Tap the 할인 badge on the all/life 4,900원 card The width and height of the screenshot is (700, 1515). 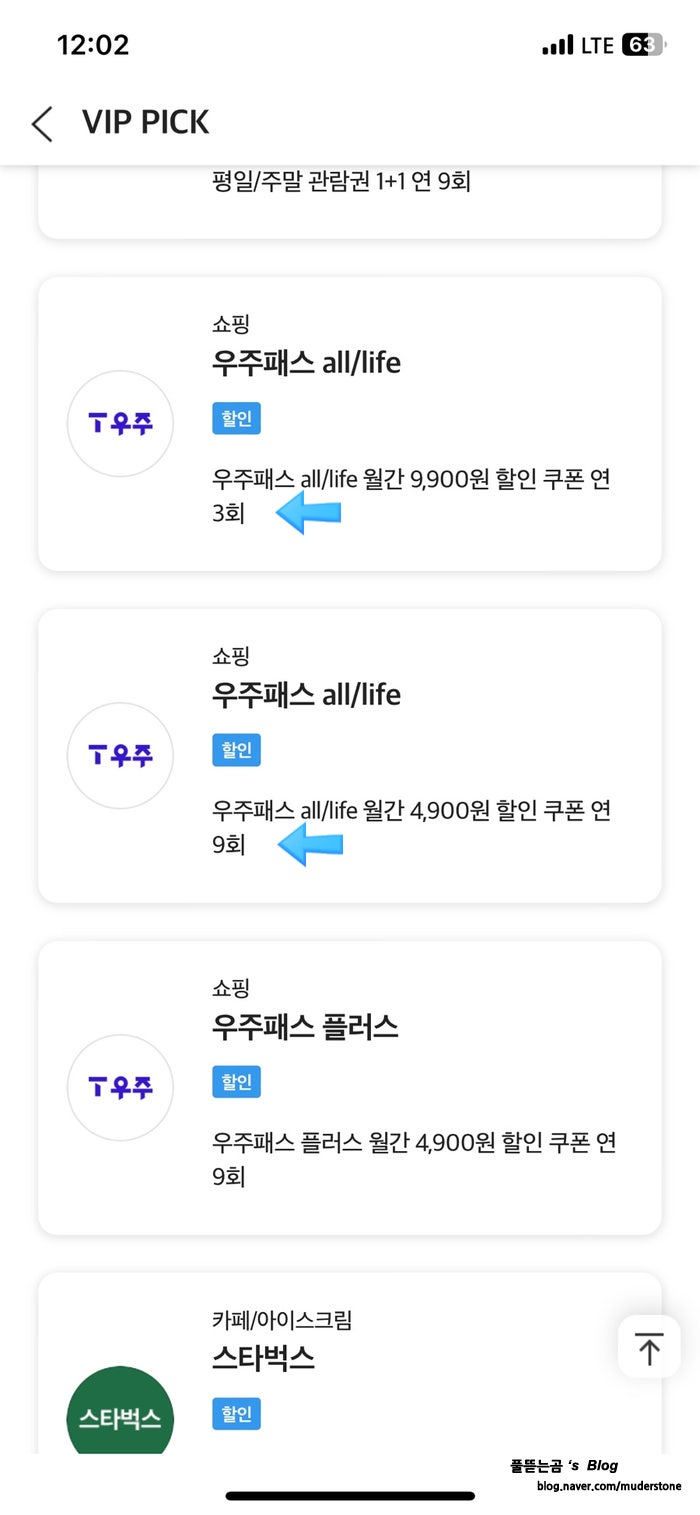236,750
